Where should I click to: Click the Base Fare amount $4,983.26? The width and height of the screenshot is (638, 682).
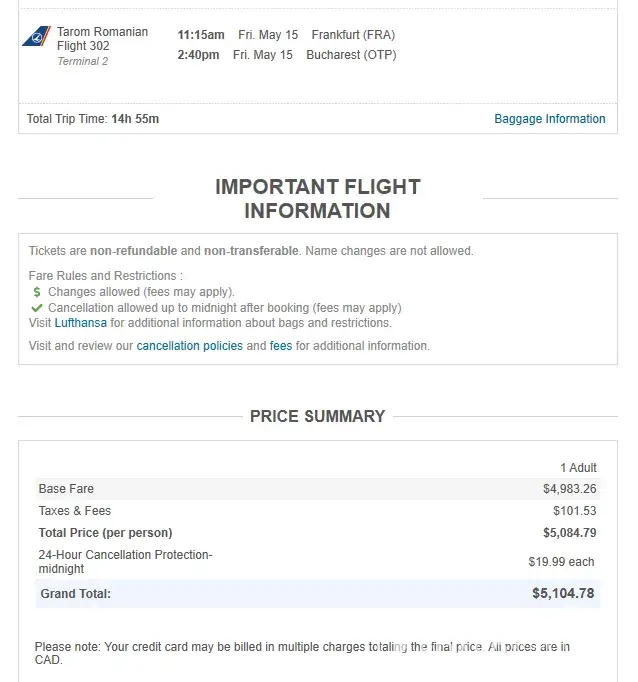click(569, 489)
